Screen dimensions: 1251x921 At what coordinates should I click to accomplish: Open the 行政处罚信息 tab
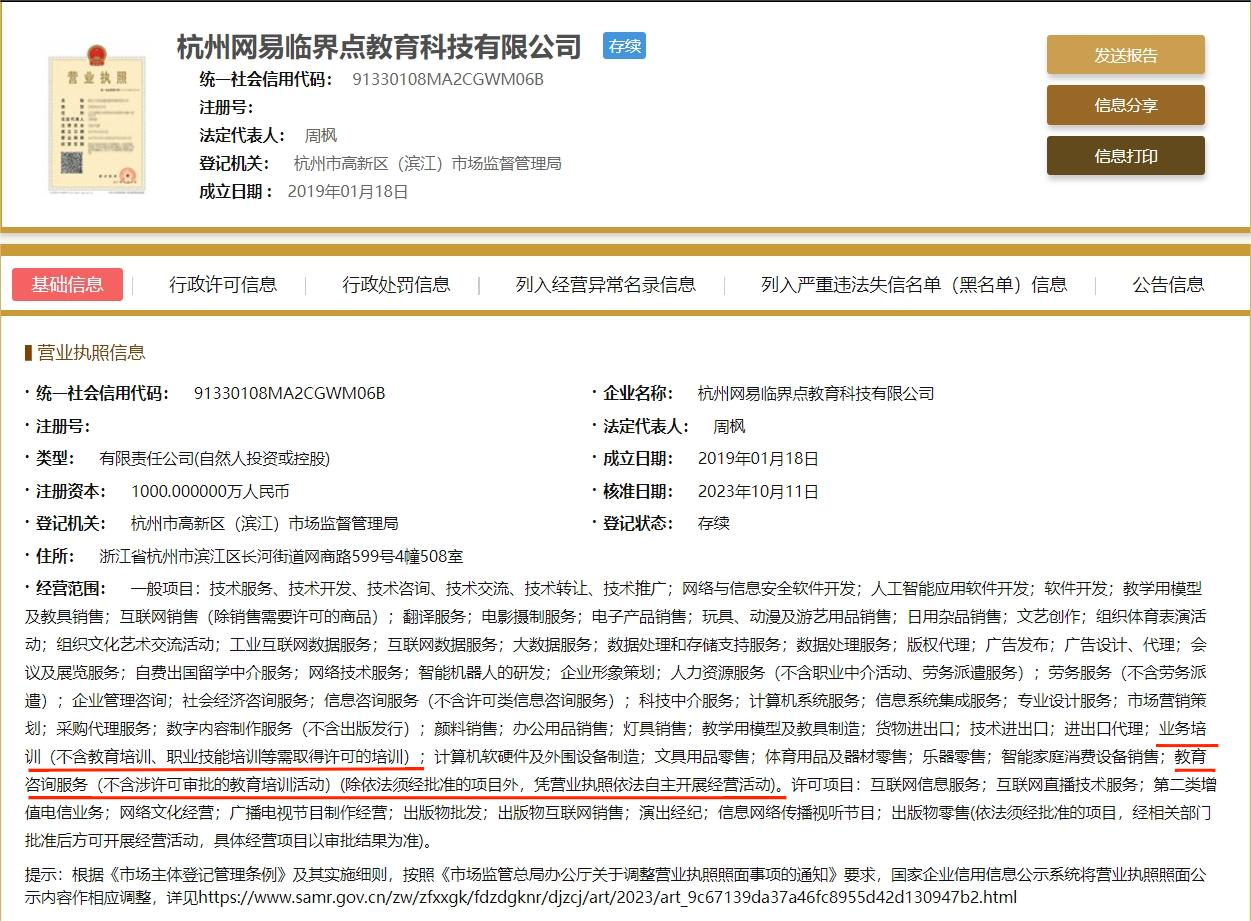tap(396, 285)
